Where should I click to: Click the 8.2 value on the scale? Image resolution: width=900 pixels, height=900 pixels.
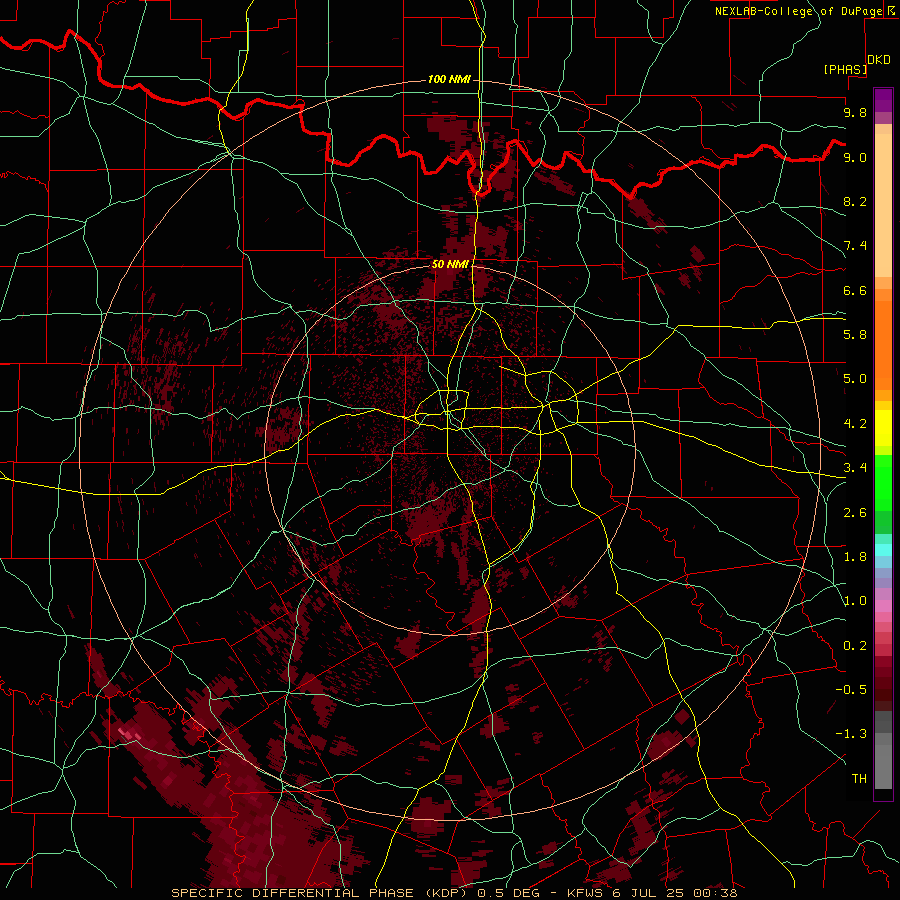pyautogui.click(x=855, y=201)
